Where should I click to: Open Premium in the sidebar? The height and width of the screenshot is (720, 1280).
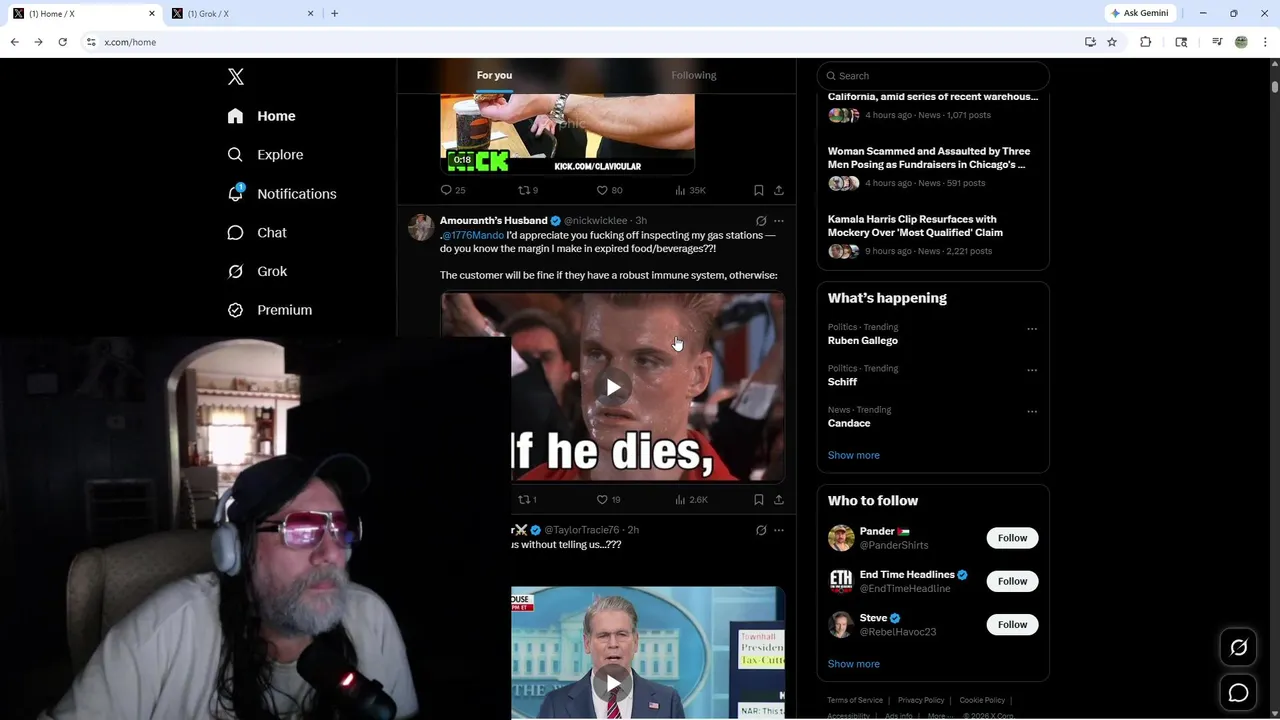[x=270, y=310]
